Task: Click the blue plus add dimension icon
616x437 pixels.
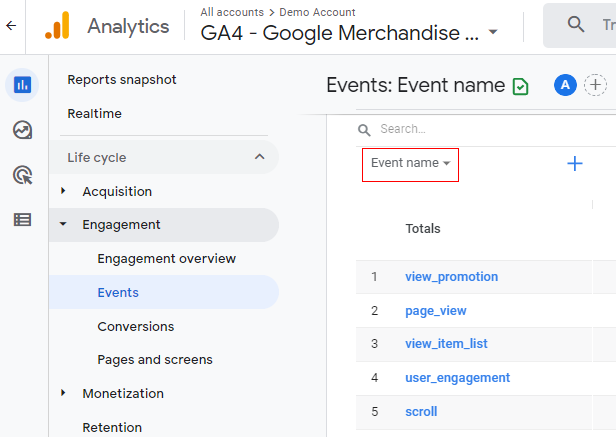Action: pyautogui.click(x=575, y=164)
